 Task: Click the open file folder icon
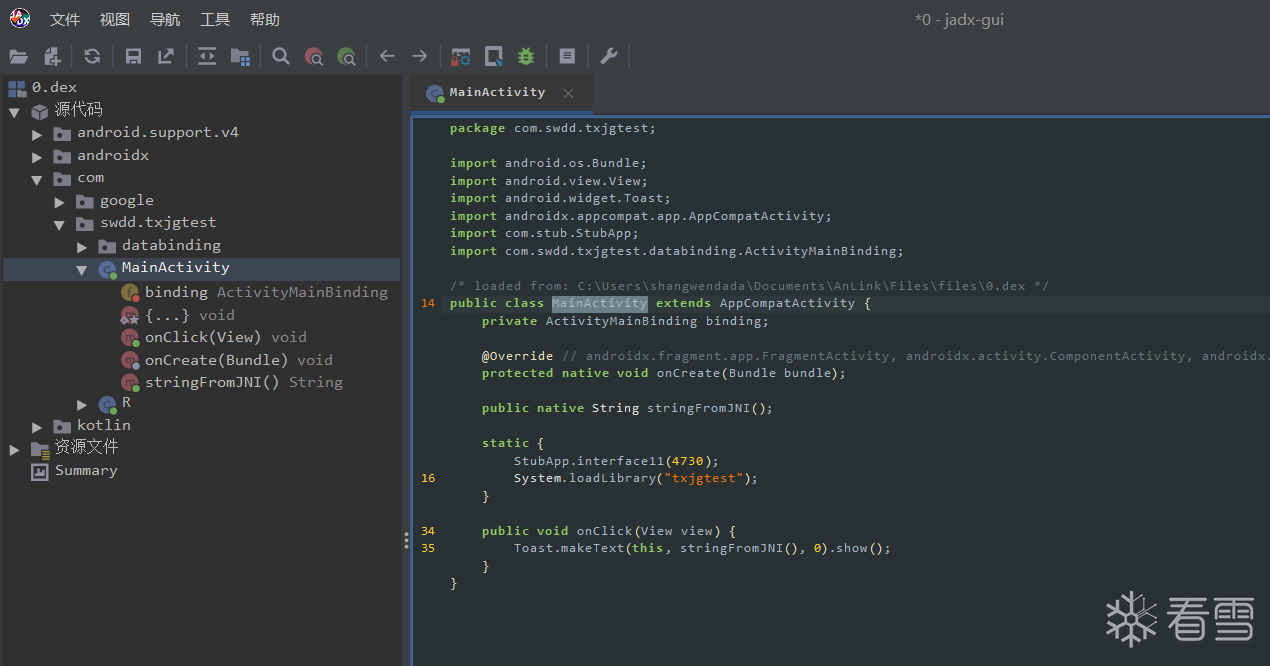[19, 57]
